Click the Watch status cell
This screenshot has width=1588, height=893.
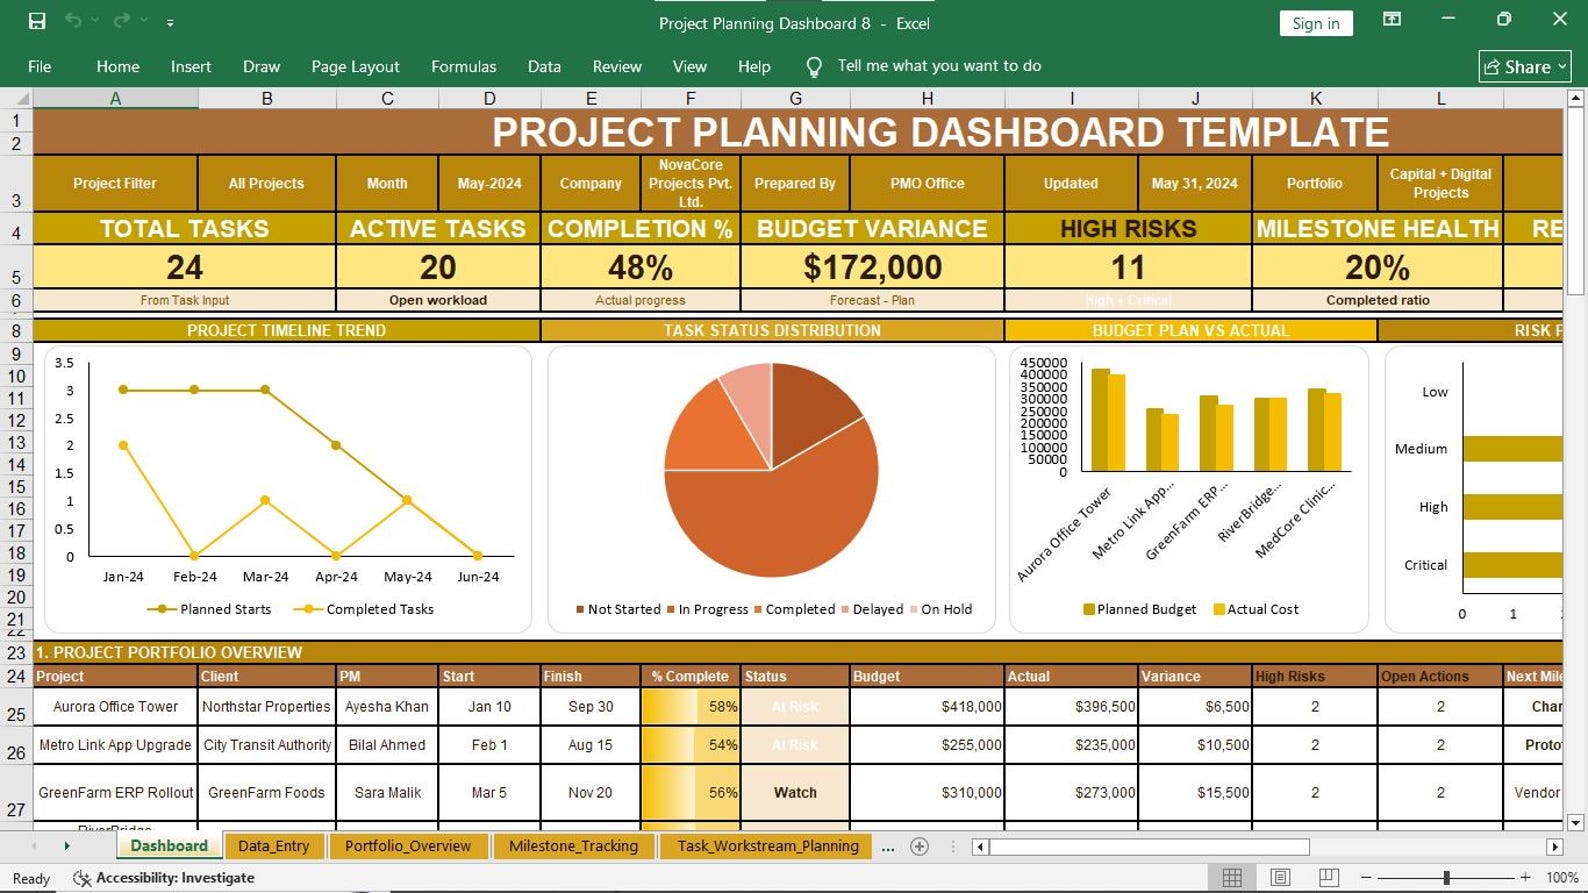[795, 792]
